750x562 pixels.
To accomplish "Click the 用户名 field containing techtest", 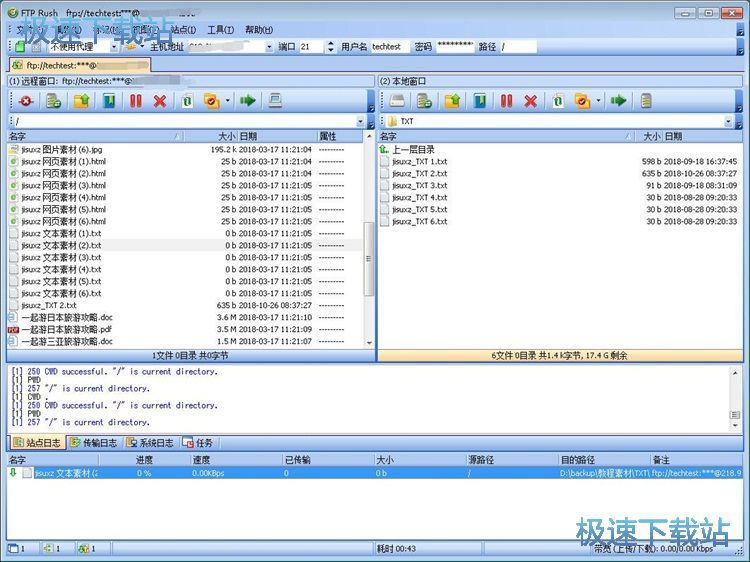I will (388, 46).
